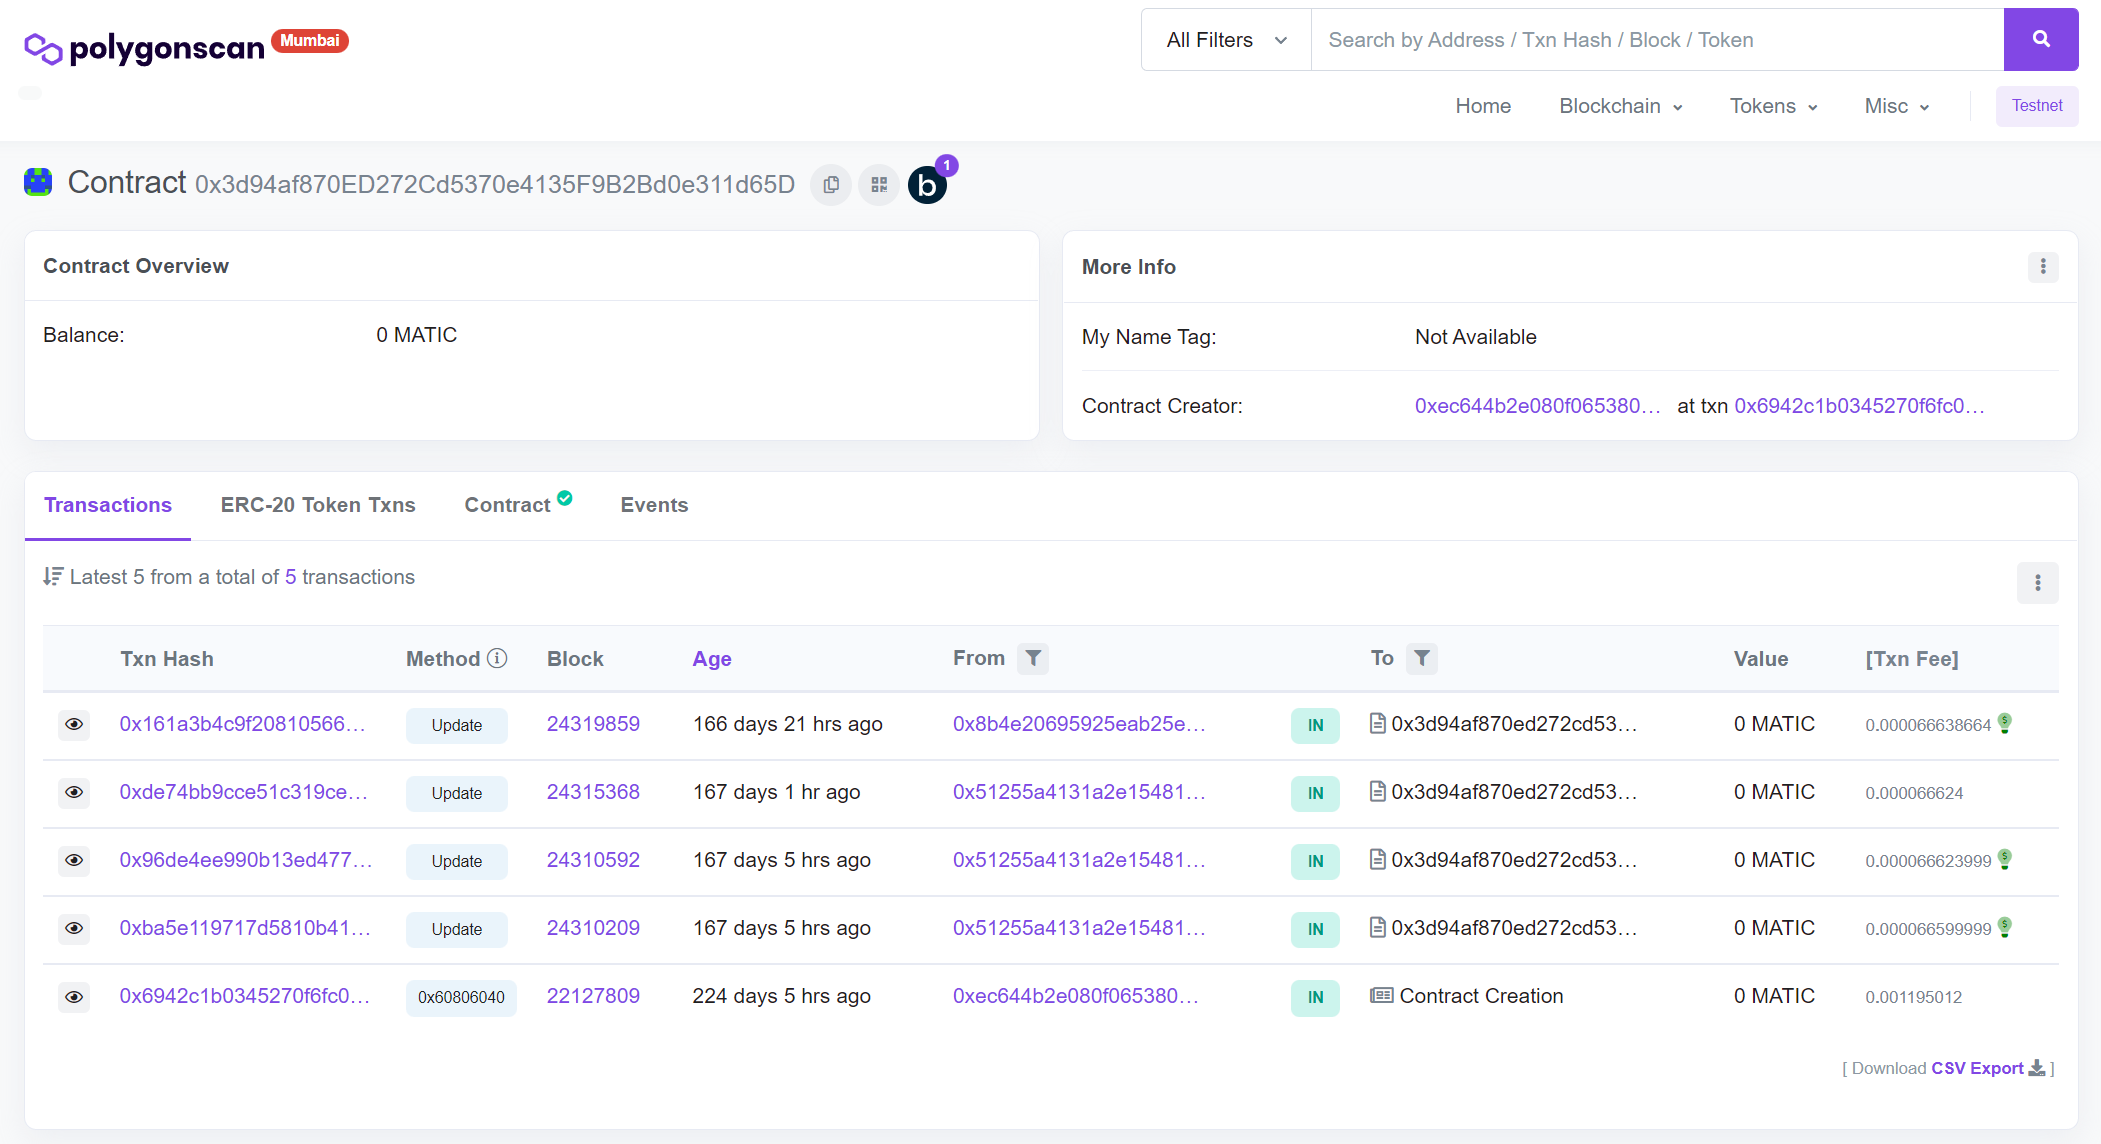Screen dimensions: 2101x1144
Task: Open the All Filters dropdown
Action: [x=1226, y=40]
